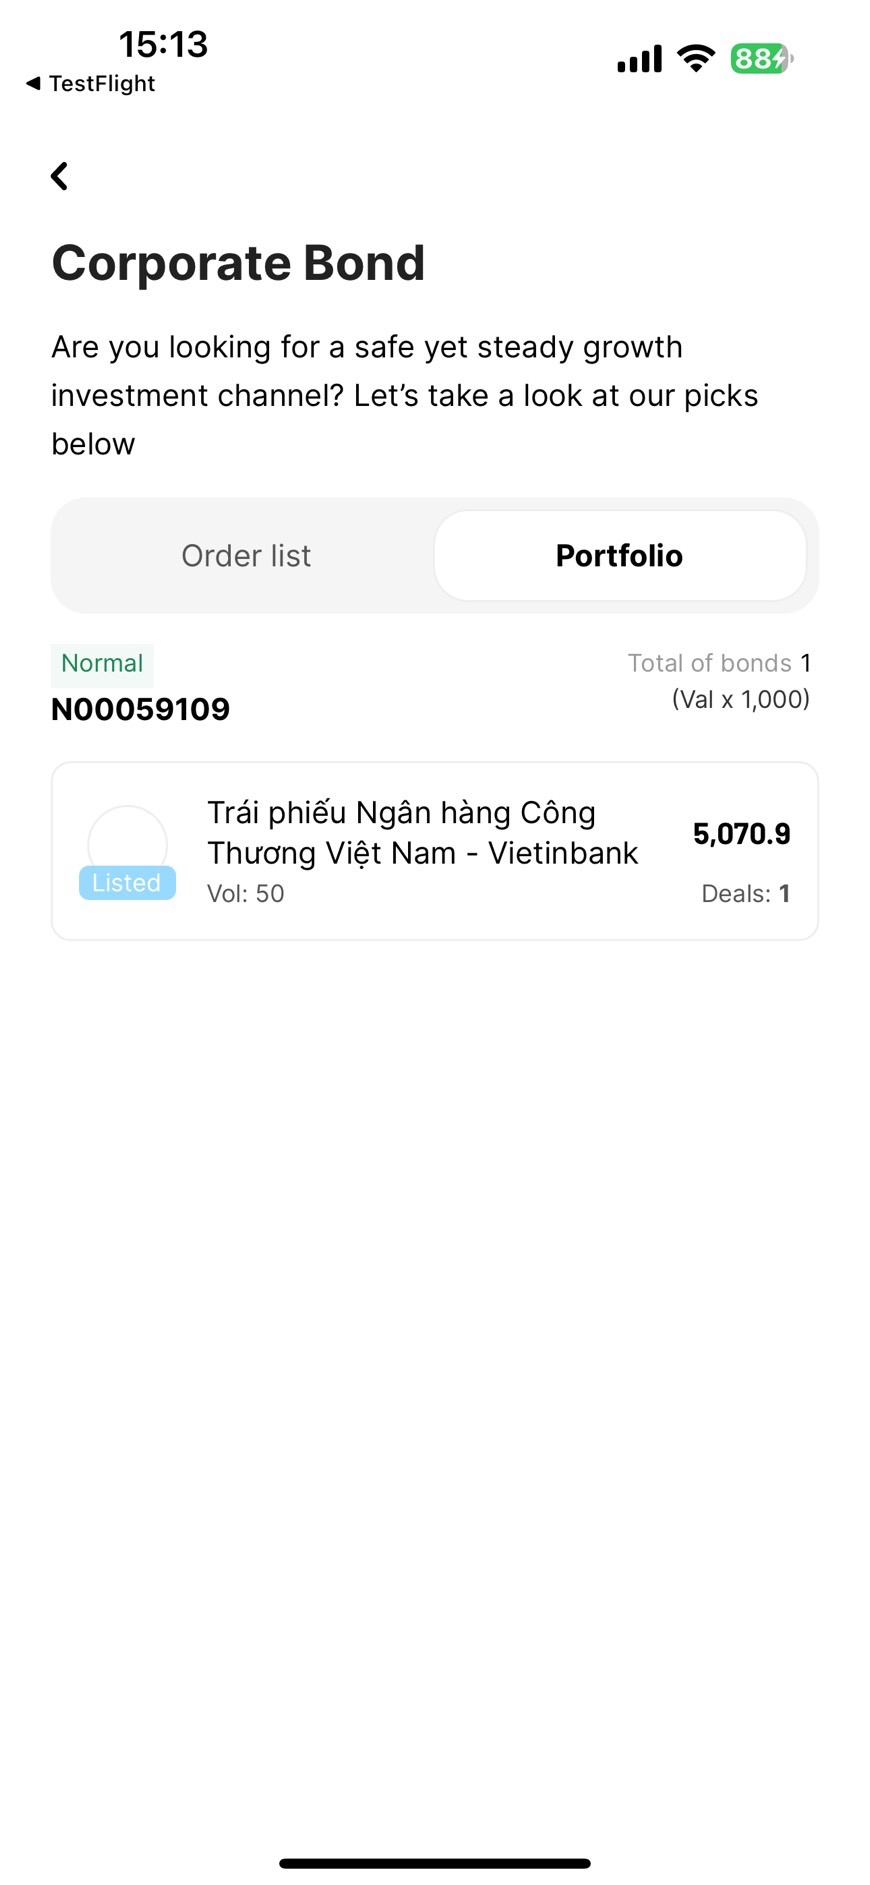Tap the TestFlight back triangle icon
Screen dimensions: 870x1885
(x=33, y=84)
